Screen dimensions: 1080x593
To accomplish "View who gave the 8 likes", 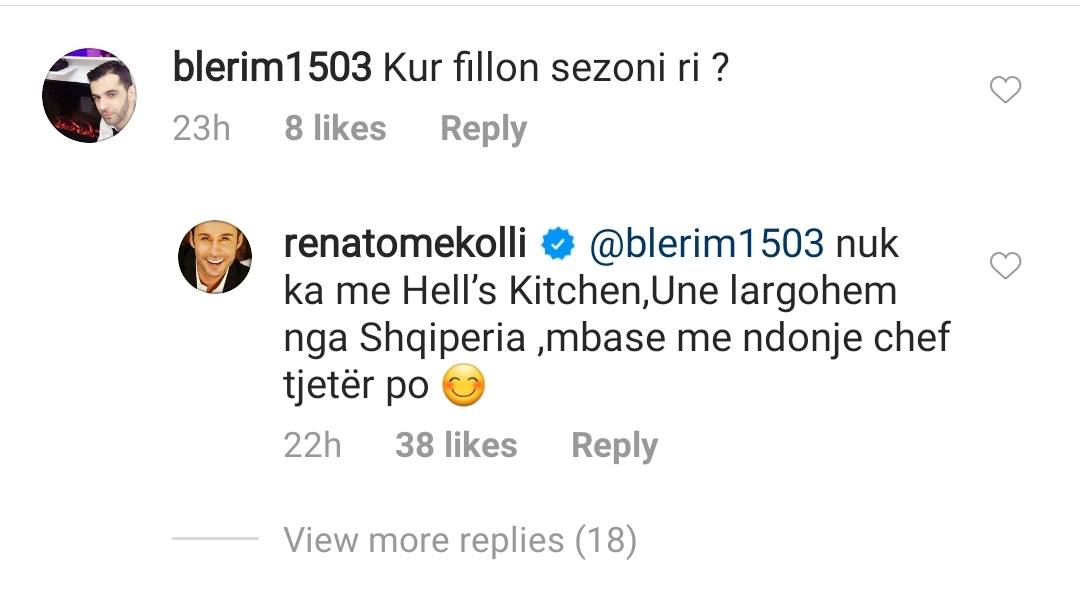I will pos(335,128).
